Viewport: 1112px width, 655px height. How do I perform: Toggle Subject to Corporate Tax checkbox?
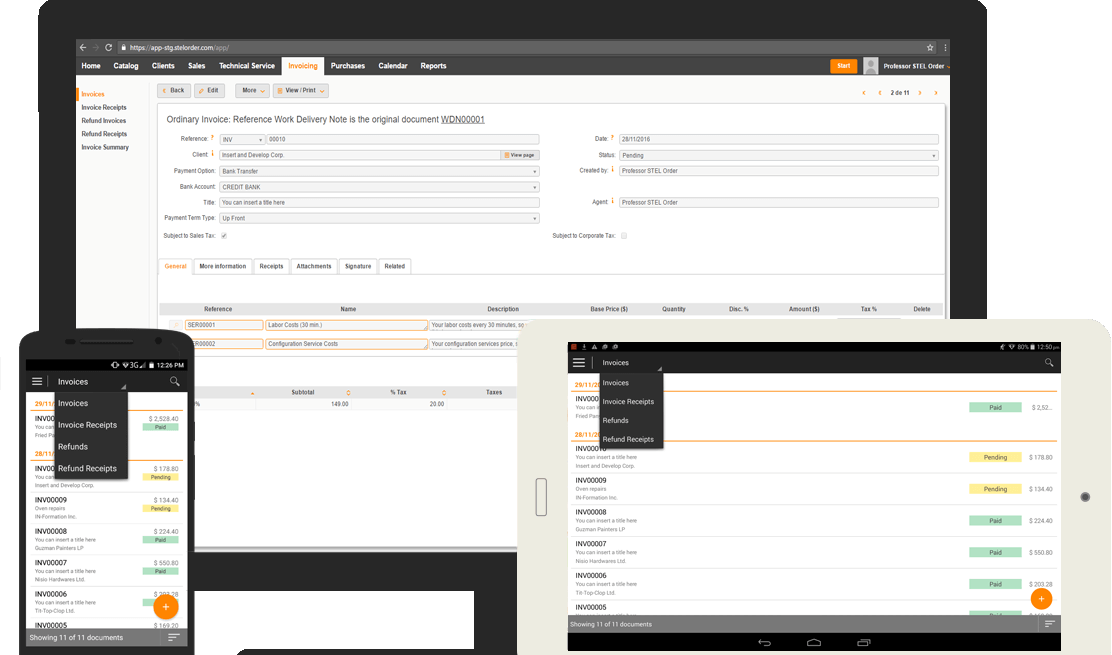tap(624, 235)
